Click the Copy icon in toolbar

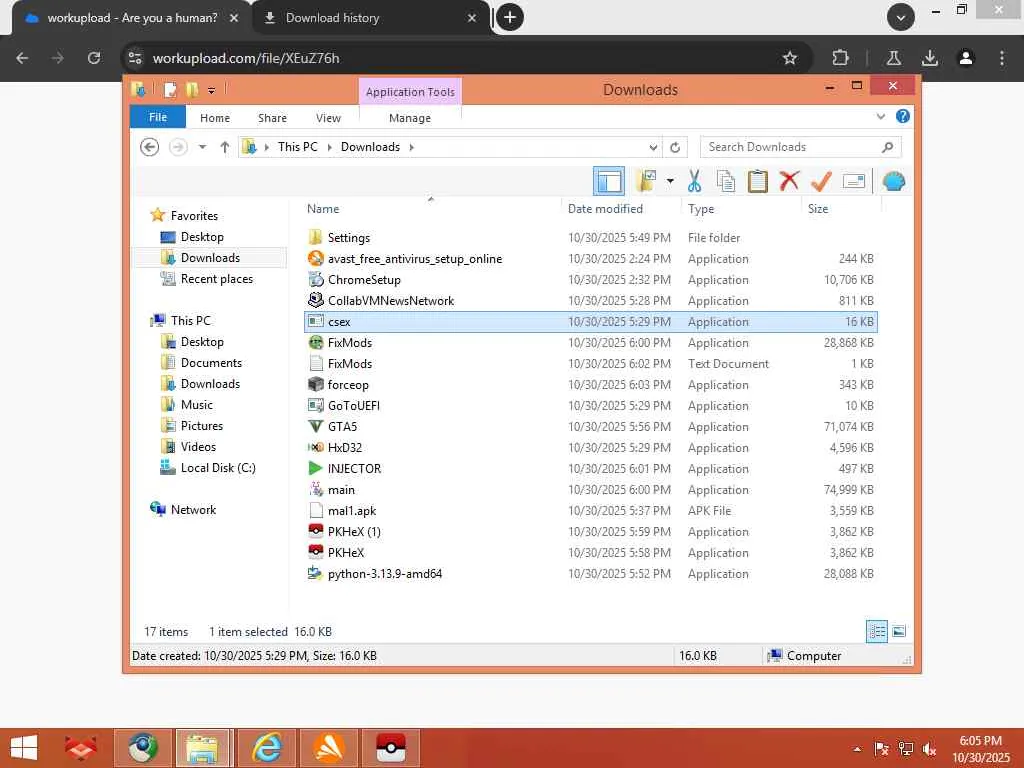click(726, 181)
